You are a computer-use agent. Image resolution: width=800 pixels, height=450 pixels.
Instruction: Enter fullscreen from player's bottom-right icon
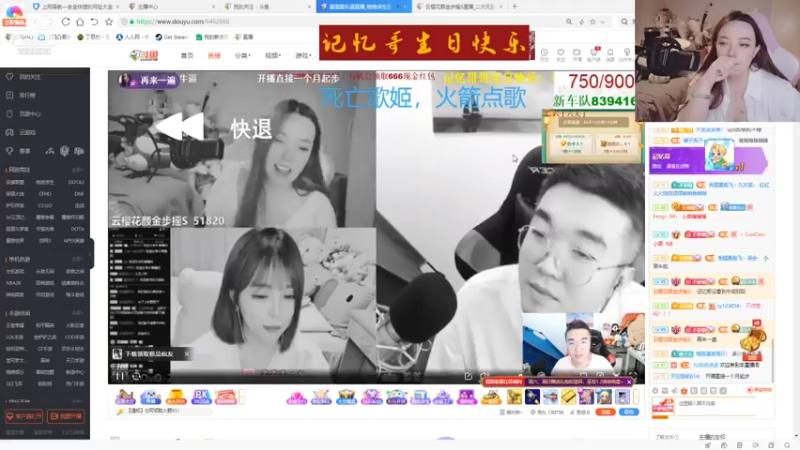pyautogui.click(x=633, y=376)
